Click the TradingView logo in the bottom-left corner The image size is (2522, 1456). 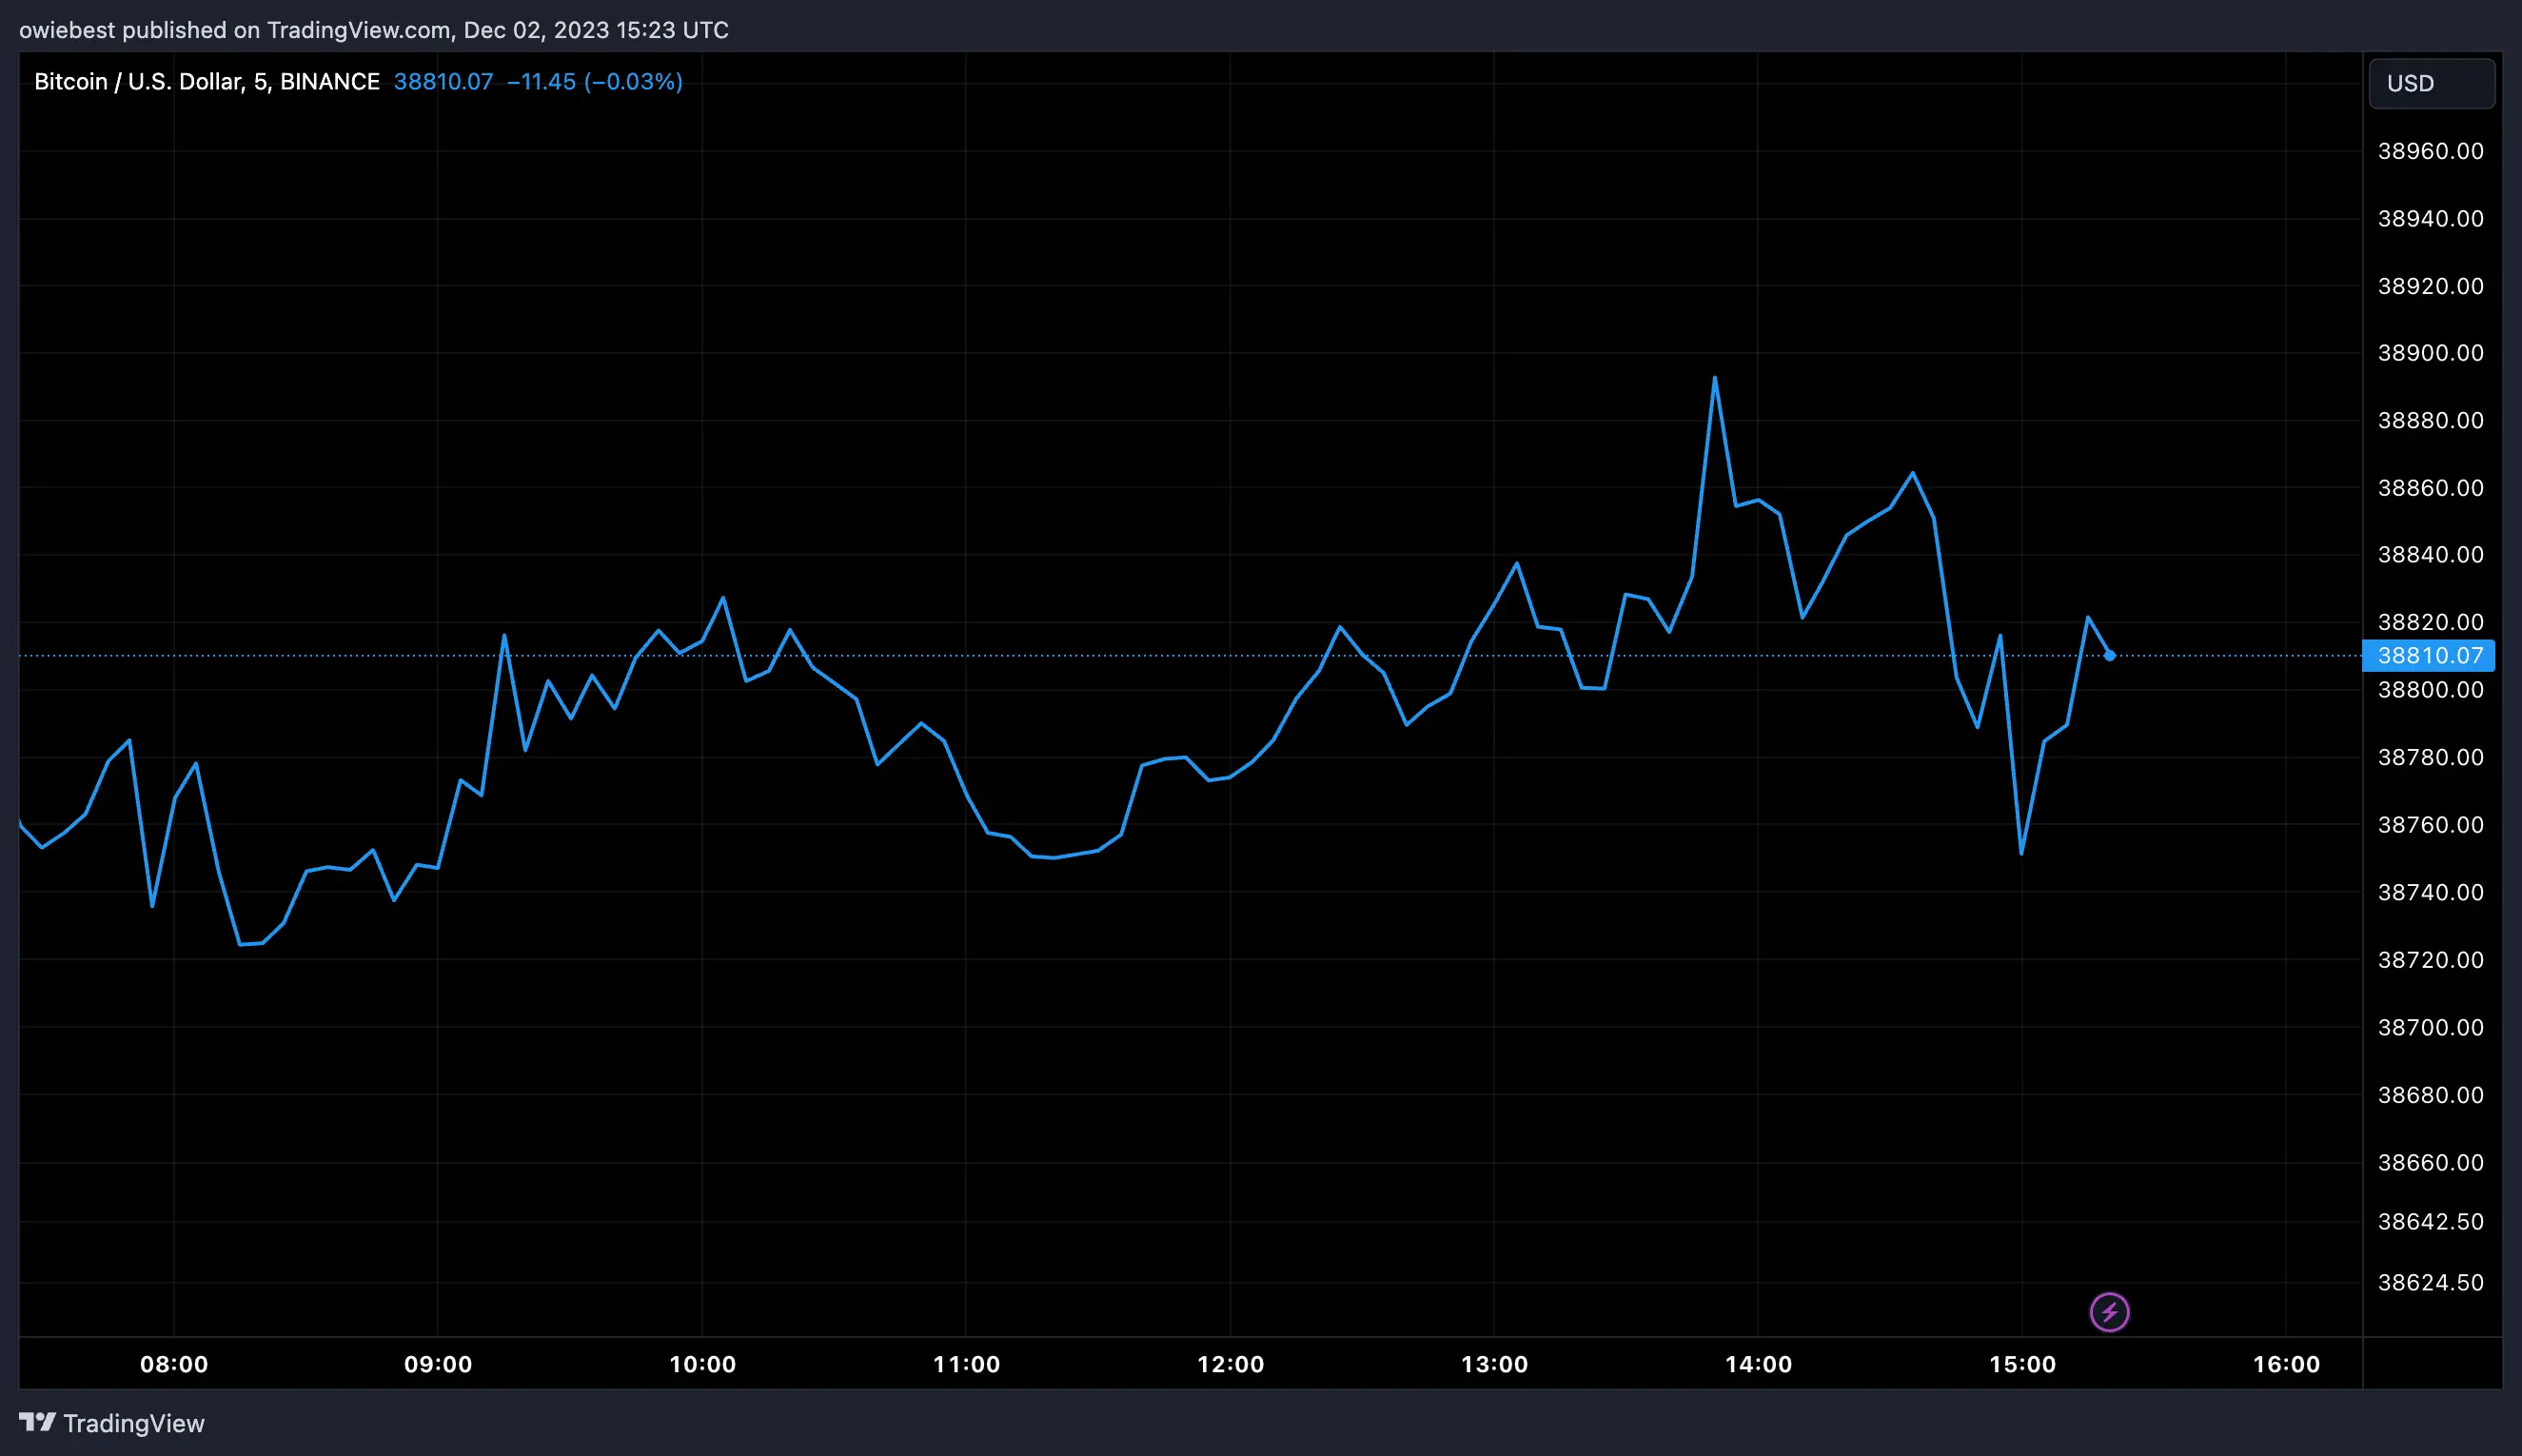[111, 1422]
